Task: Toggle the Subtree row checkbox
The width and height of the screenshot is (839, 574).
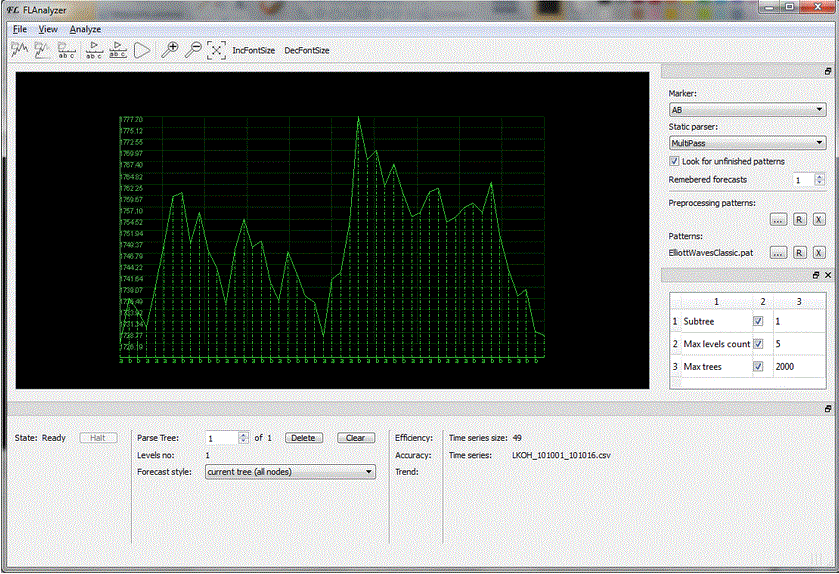Action: point(758,321)
